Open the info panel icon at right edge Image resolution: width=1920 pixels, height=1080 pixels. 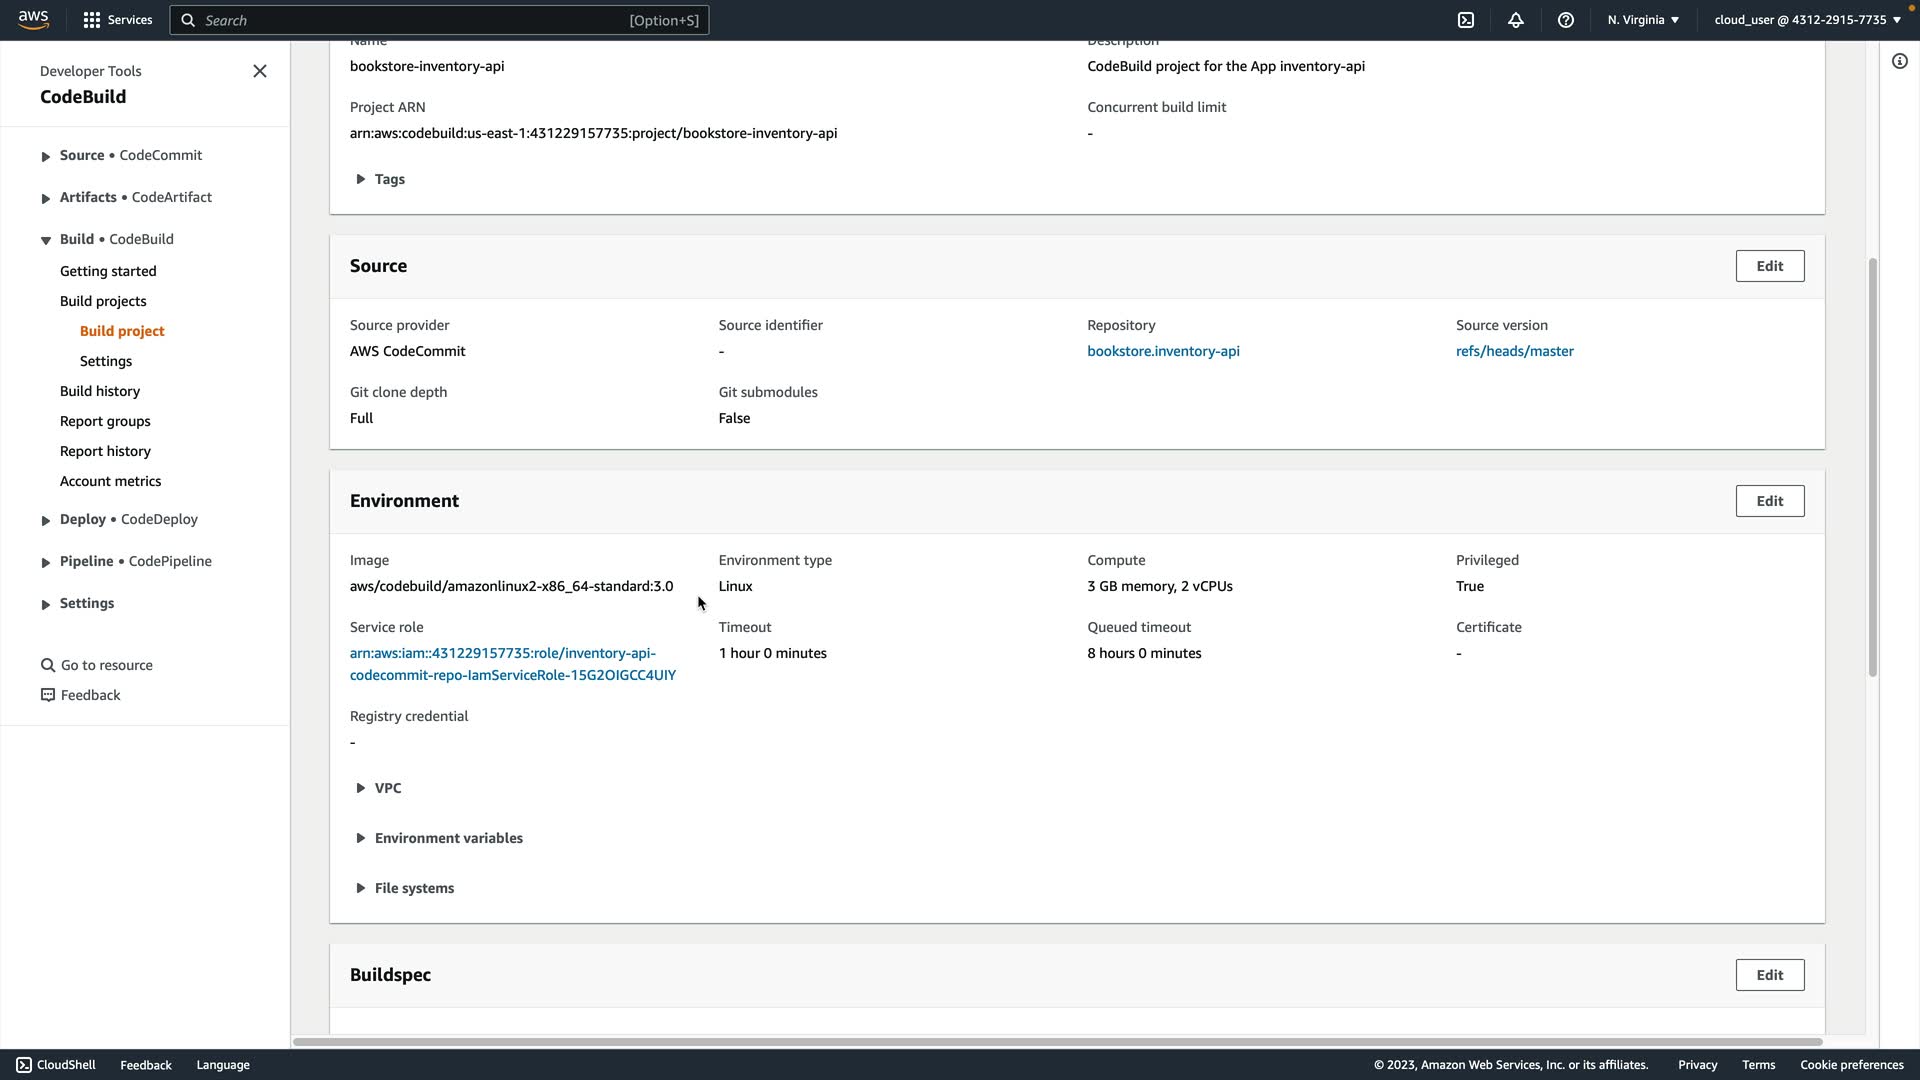[x=1899, y=62]
